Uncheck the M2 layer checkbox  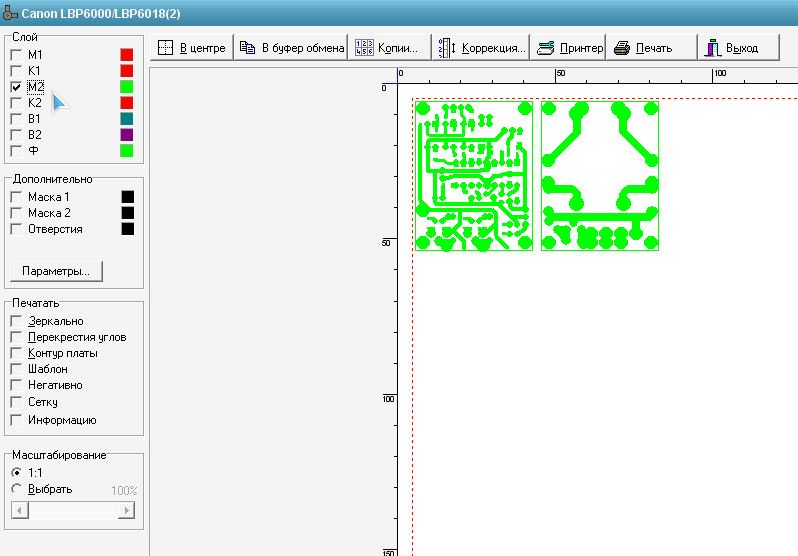(x=16, y=87)
